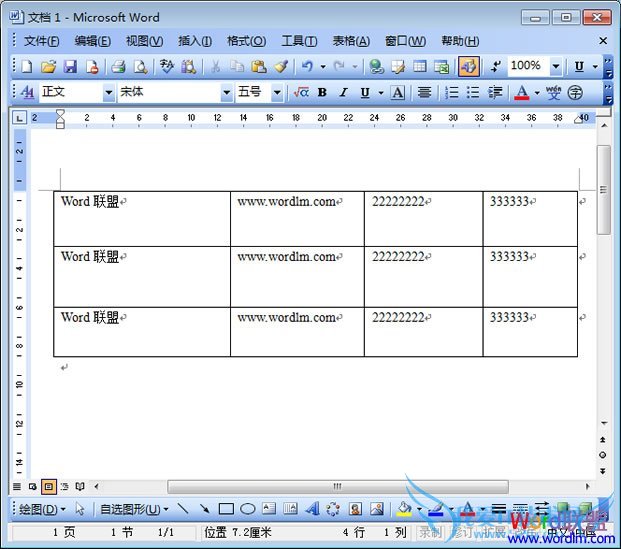Cut selection with scissors icon
The width and height of the screenshot is (621, 549).
[215, 66]
